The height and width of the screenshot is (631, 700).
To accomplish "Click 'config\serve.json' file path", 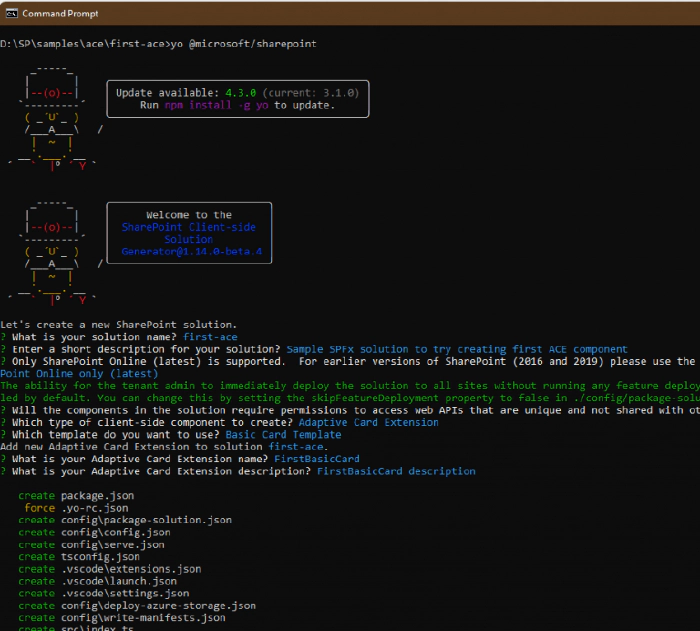I will tap(113, 544).
